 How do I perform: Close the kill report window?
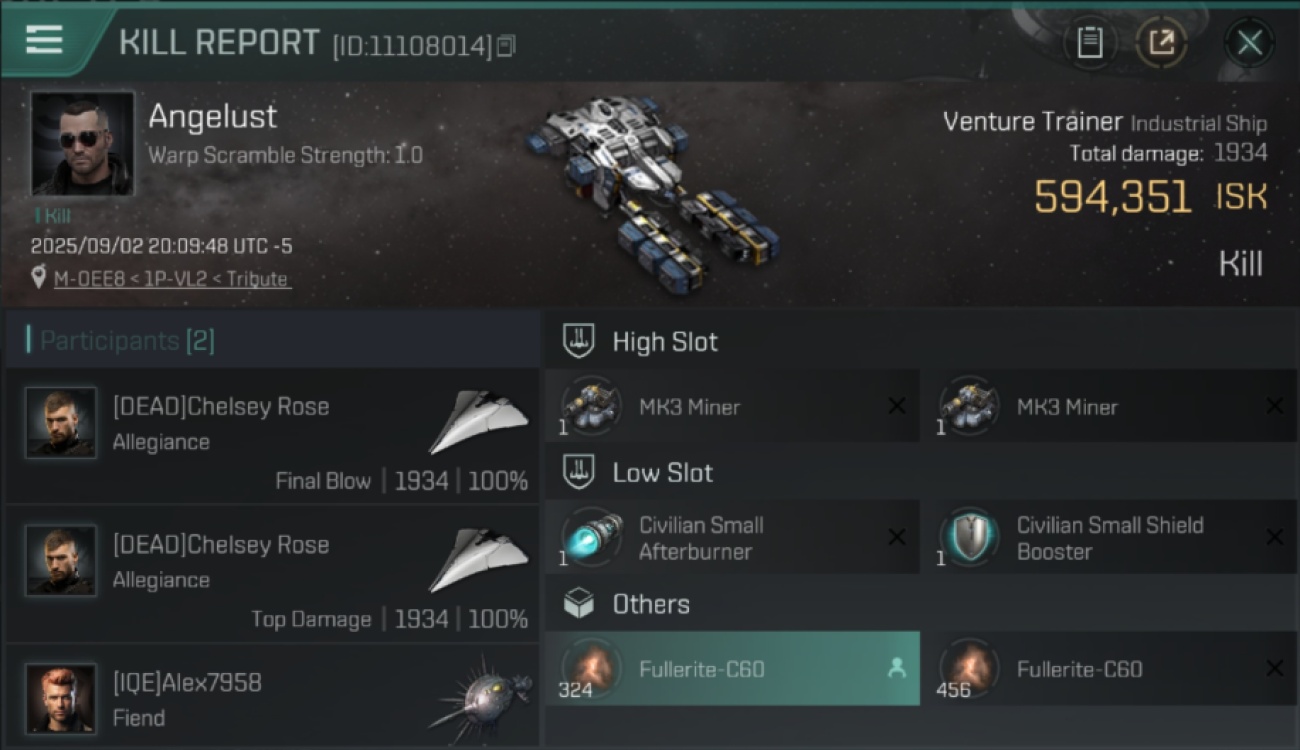(x=1250, y=43)
